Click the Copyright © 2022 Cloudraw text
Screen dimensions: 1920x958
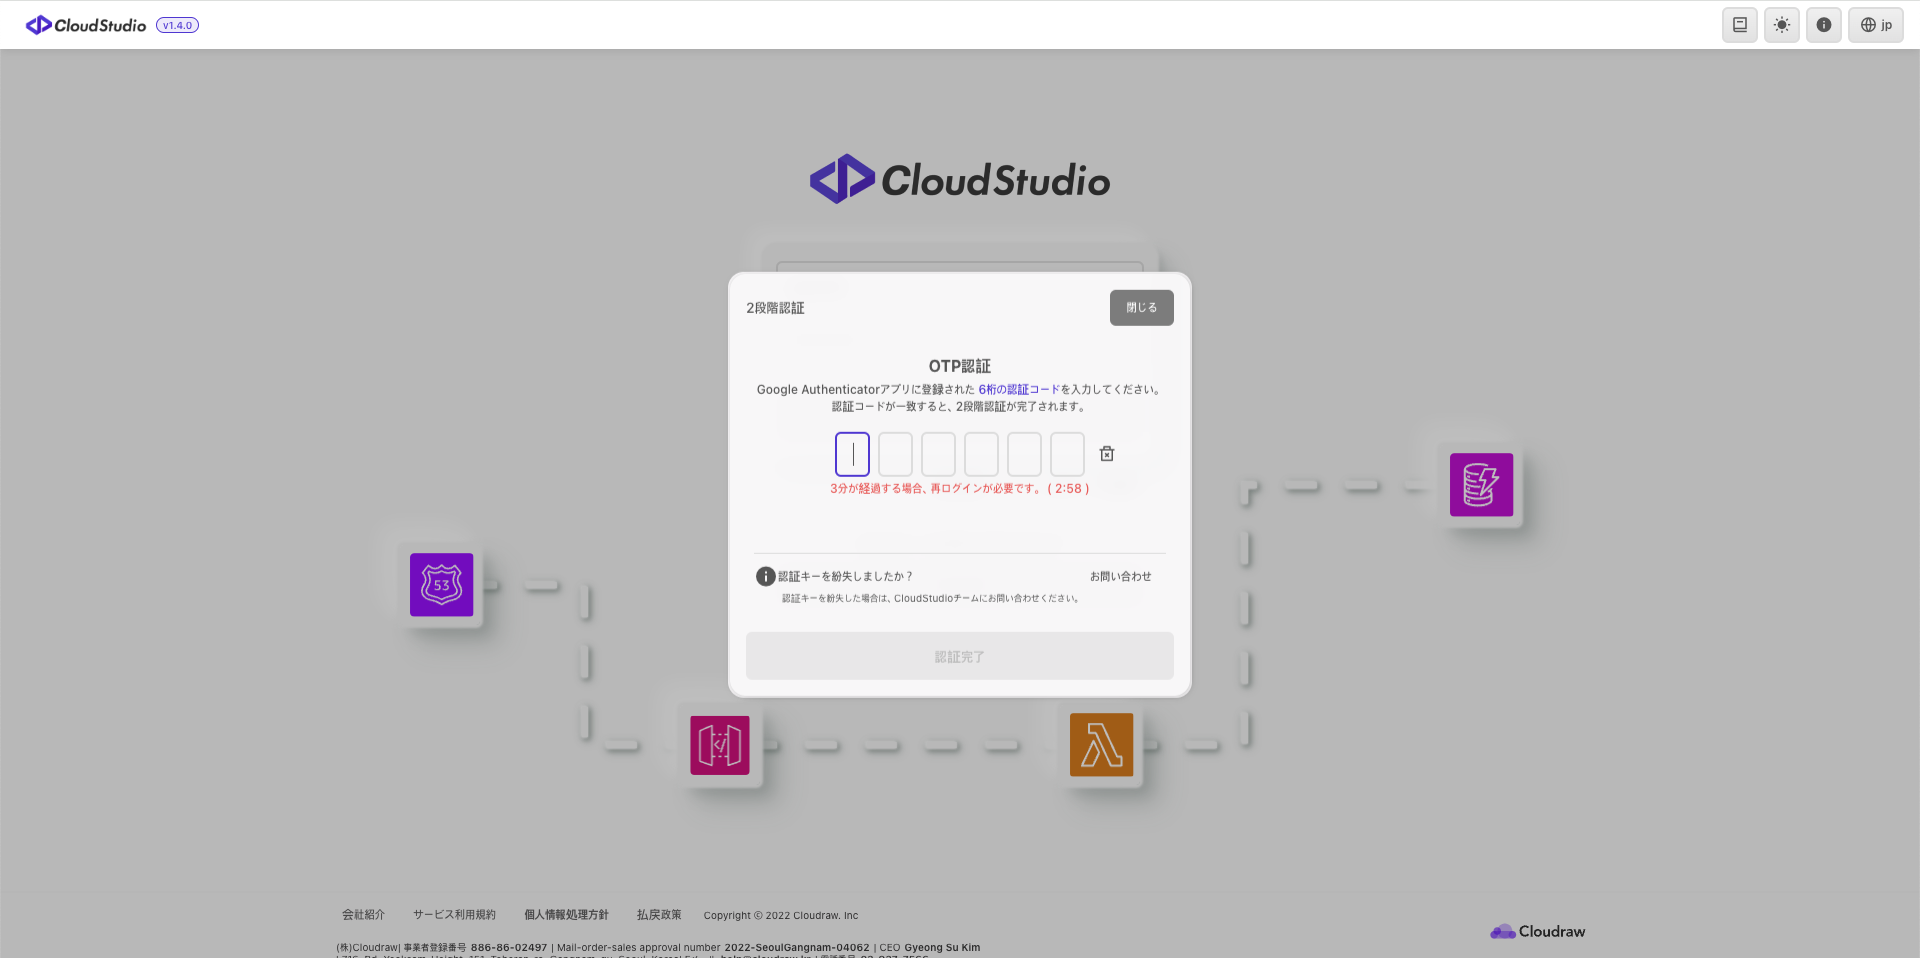[780, 915]
